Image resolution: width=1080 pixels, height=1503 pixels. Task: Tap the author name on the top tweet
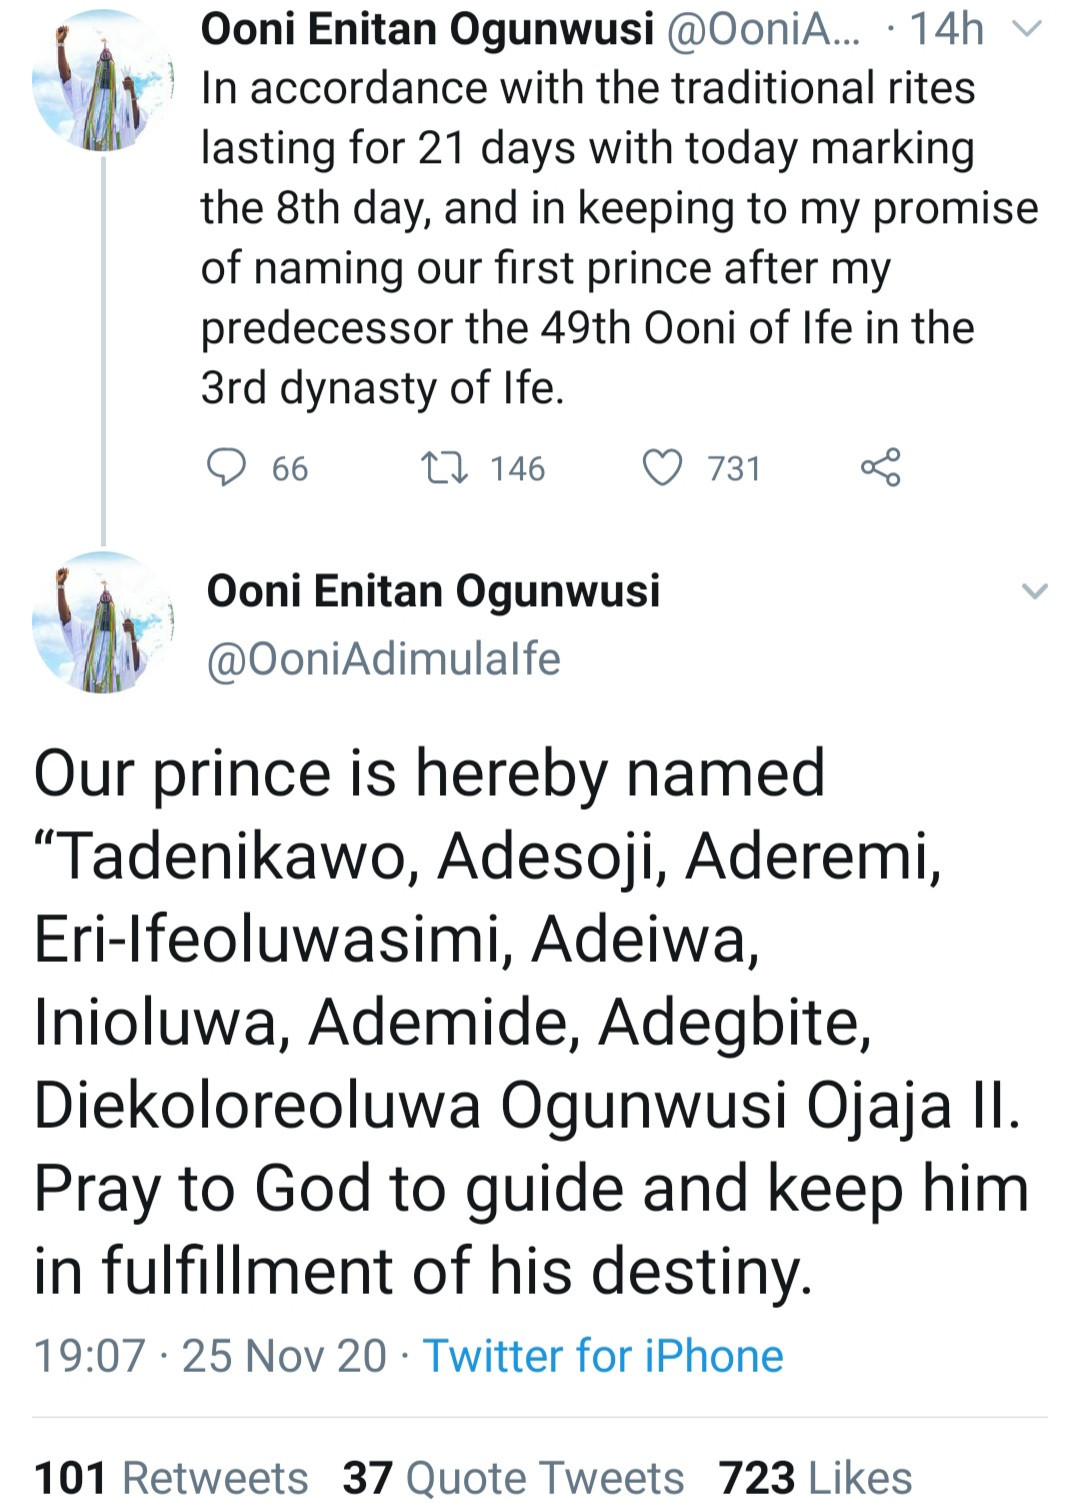click(427, 30)
